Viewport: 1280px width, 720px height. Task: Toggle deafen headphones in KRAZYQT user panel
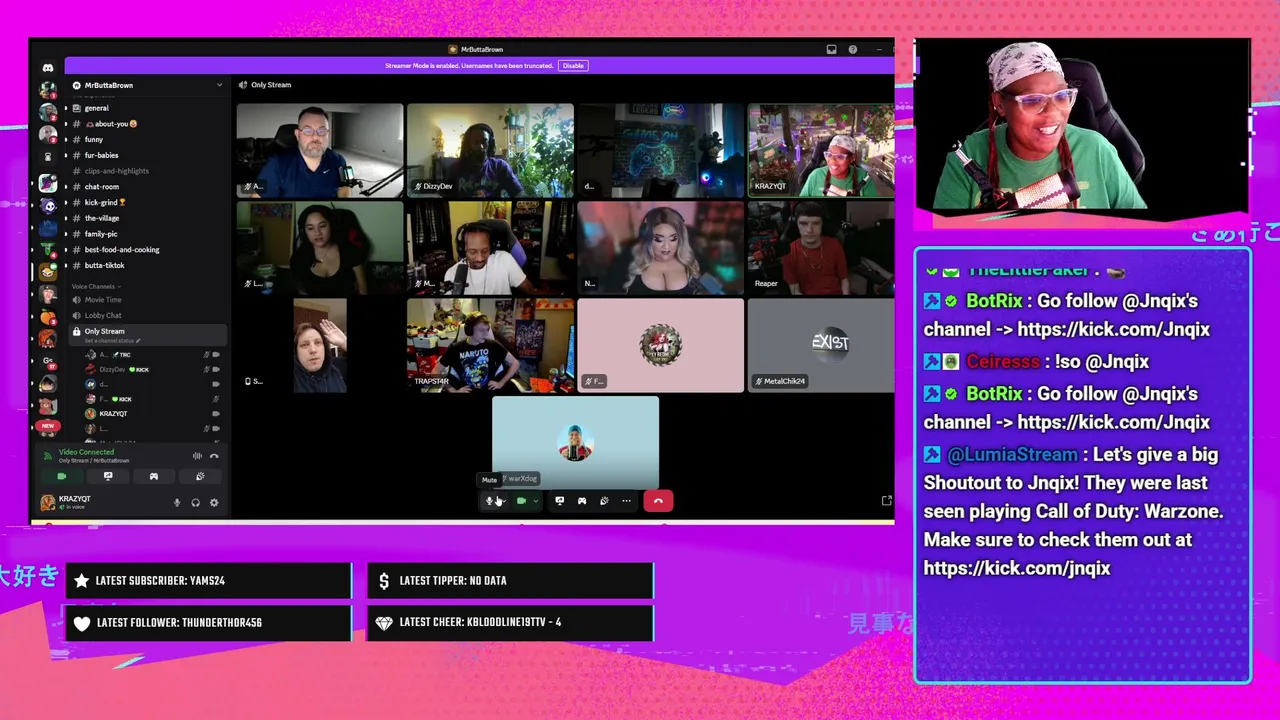coord(195,503)
